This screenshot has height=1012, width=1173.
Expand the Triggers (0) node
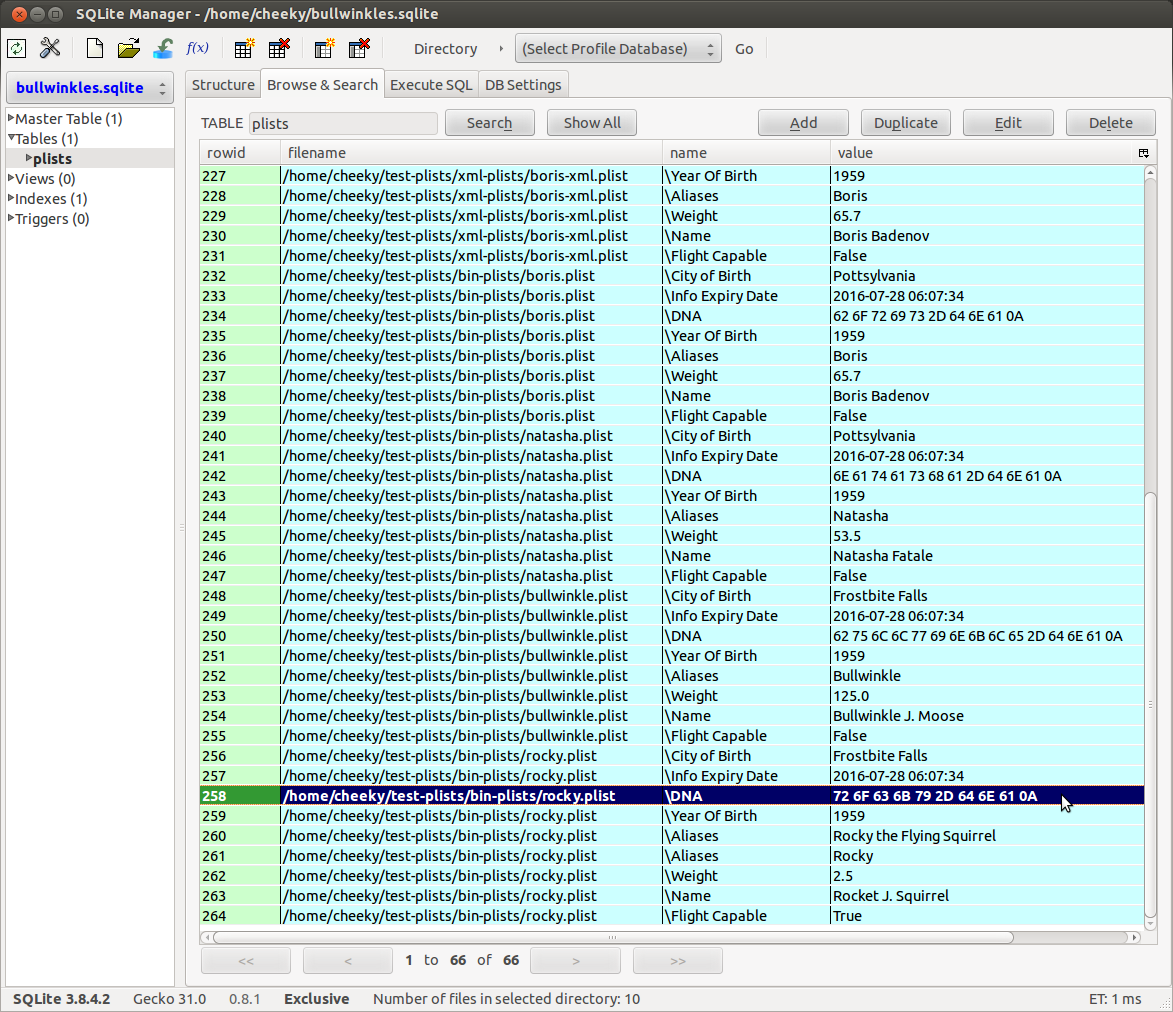click(x=11, y=218)
